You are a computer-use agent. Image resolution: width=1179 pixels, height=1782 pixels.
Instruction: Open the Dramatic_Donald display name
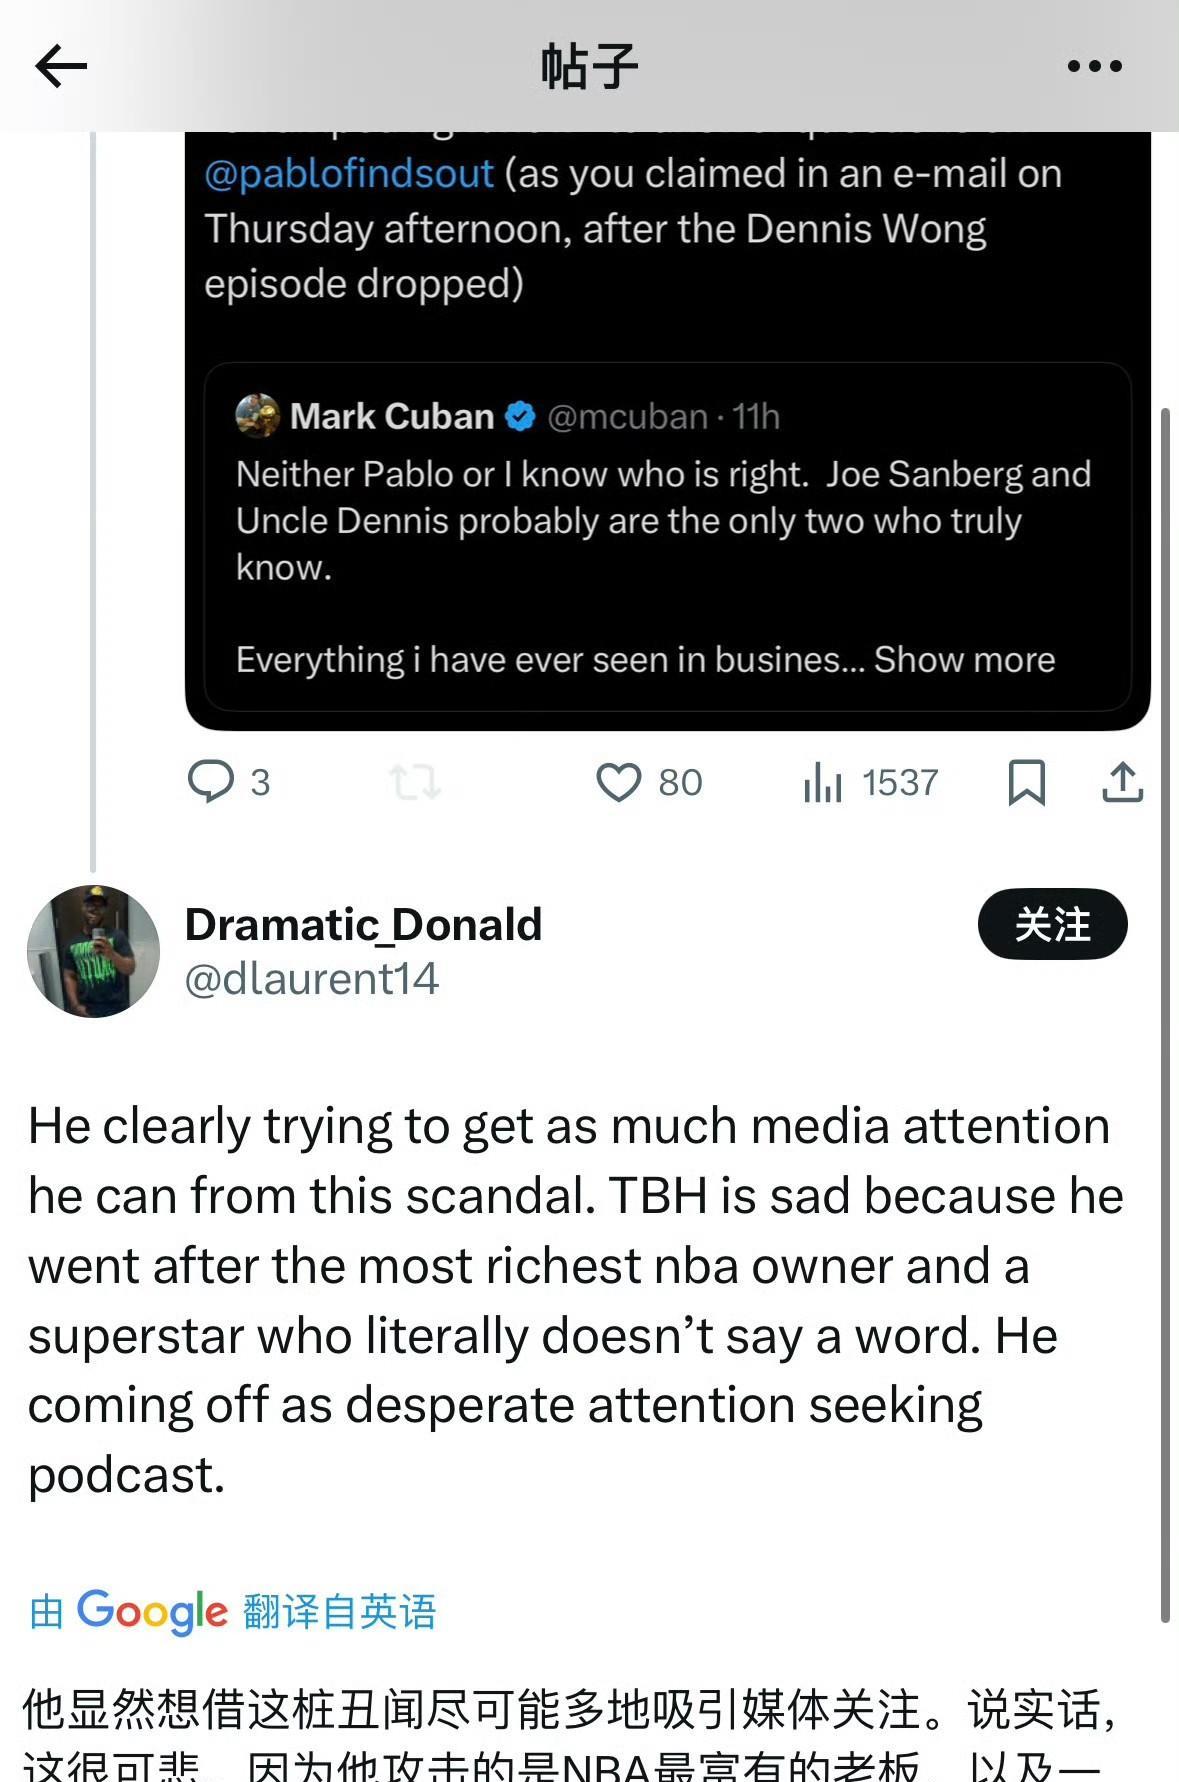point(363,925)
